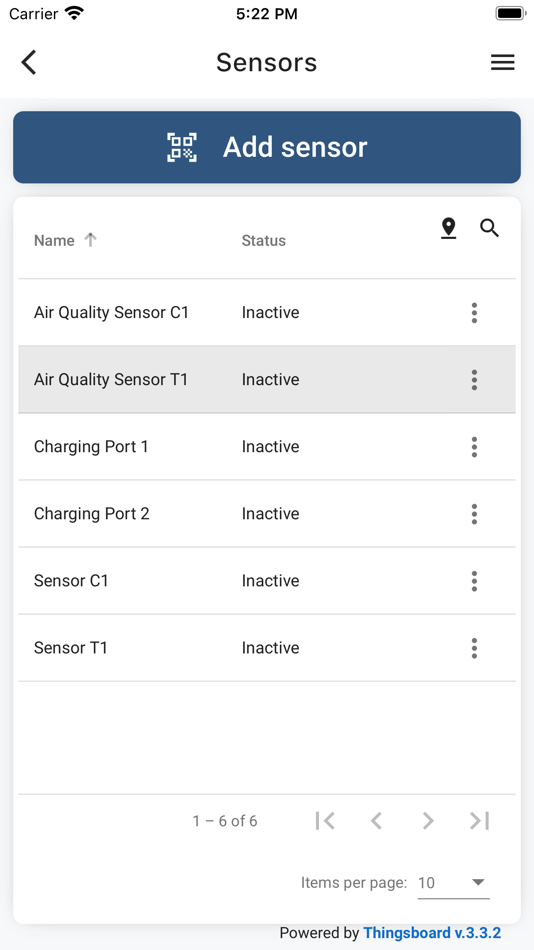Open the hamburger menu

pos(502,62)
